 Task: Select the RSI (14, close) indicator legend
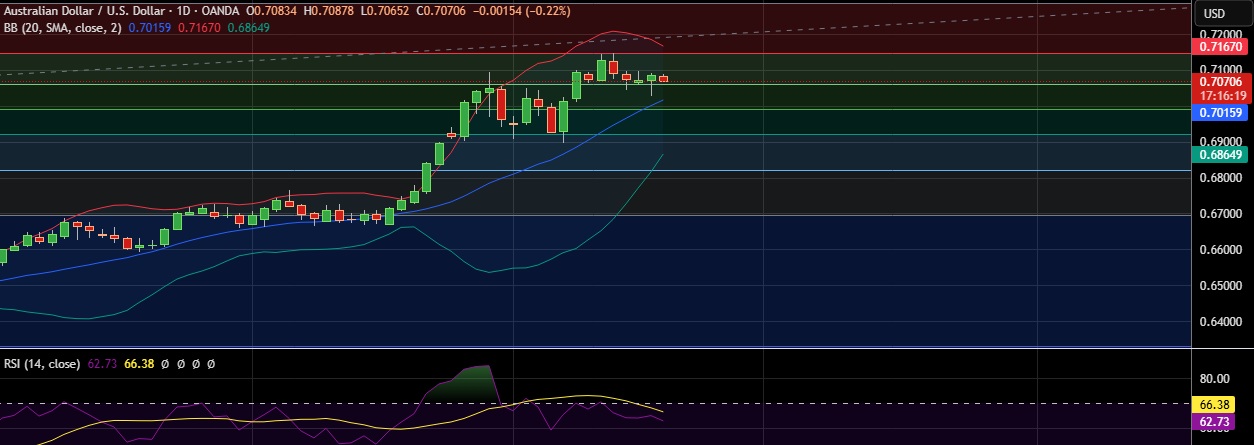click(43, 364)
